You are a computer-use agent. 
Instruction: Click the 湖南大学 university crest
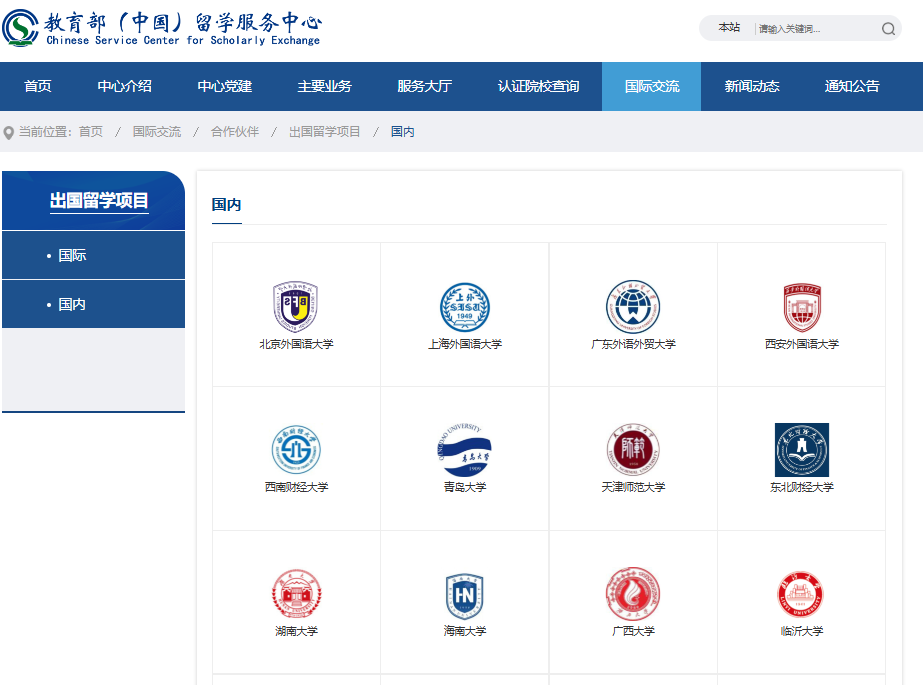coord(294,594)
